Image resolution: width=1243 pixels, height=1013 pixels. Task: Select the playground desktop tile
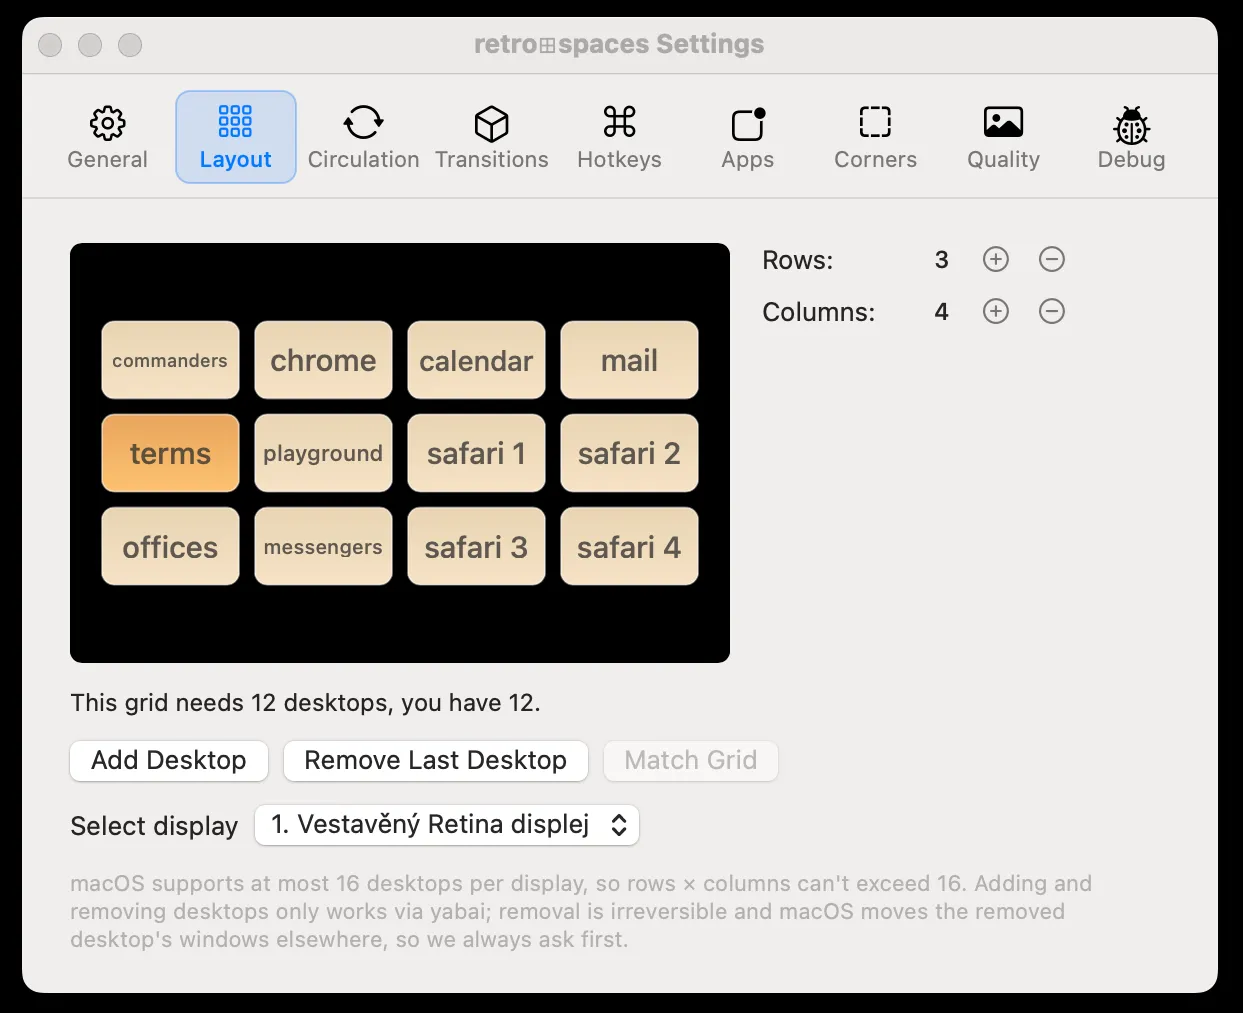(x=323, y=453)
